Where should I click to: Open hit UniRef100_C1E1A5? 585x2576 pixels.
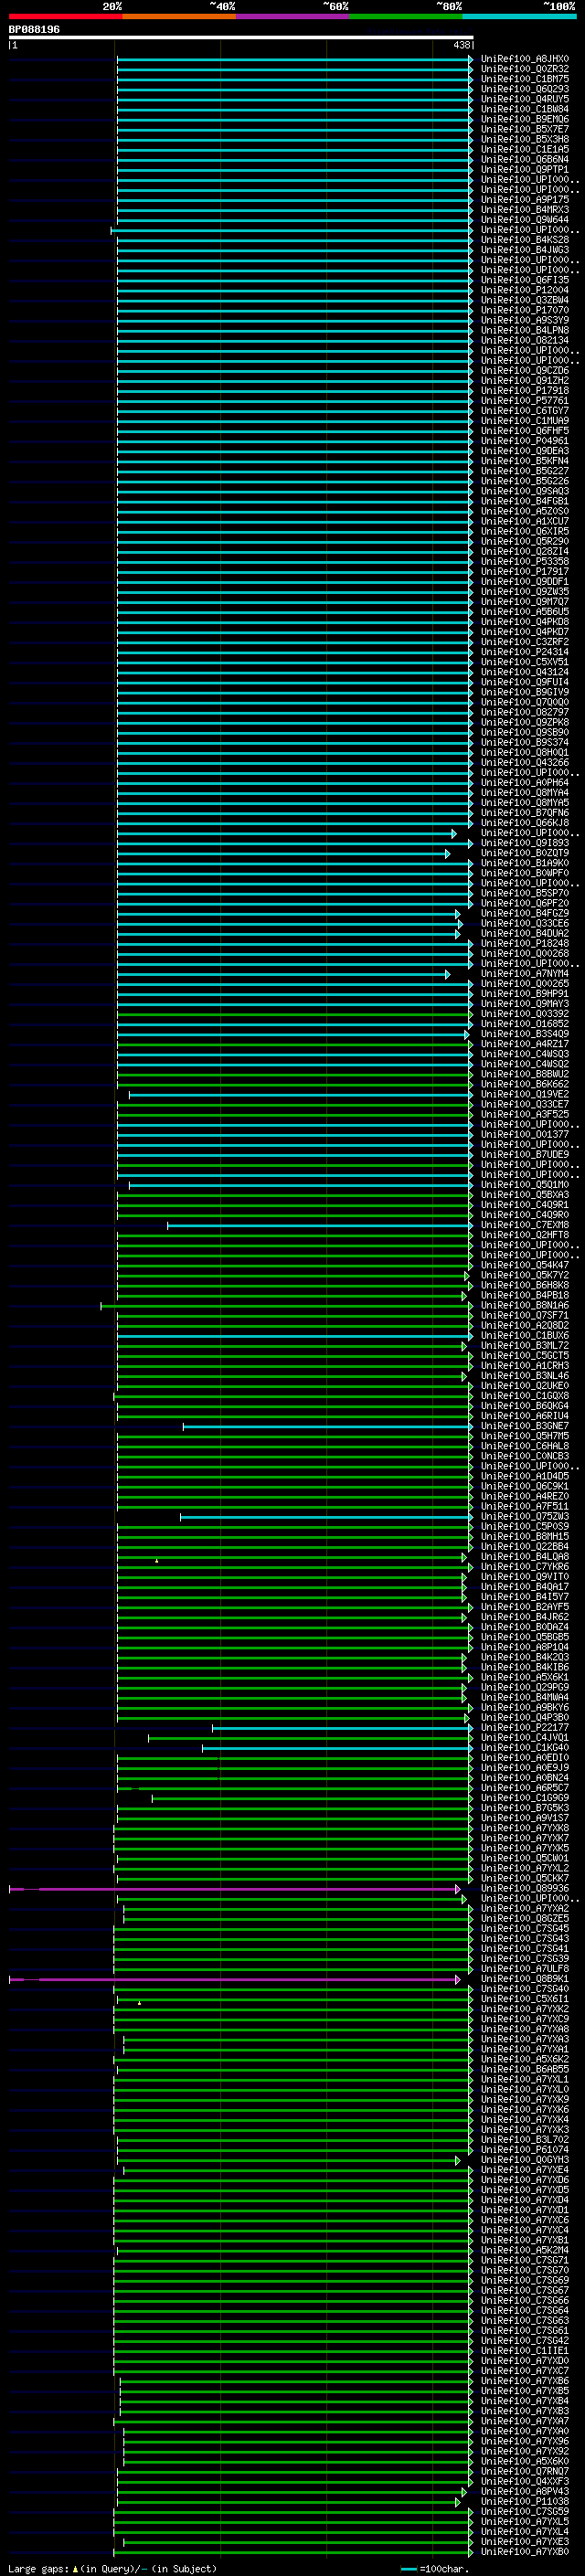click(524, 149)
